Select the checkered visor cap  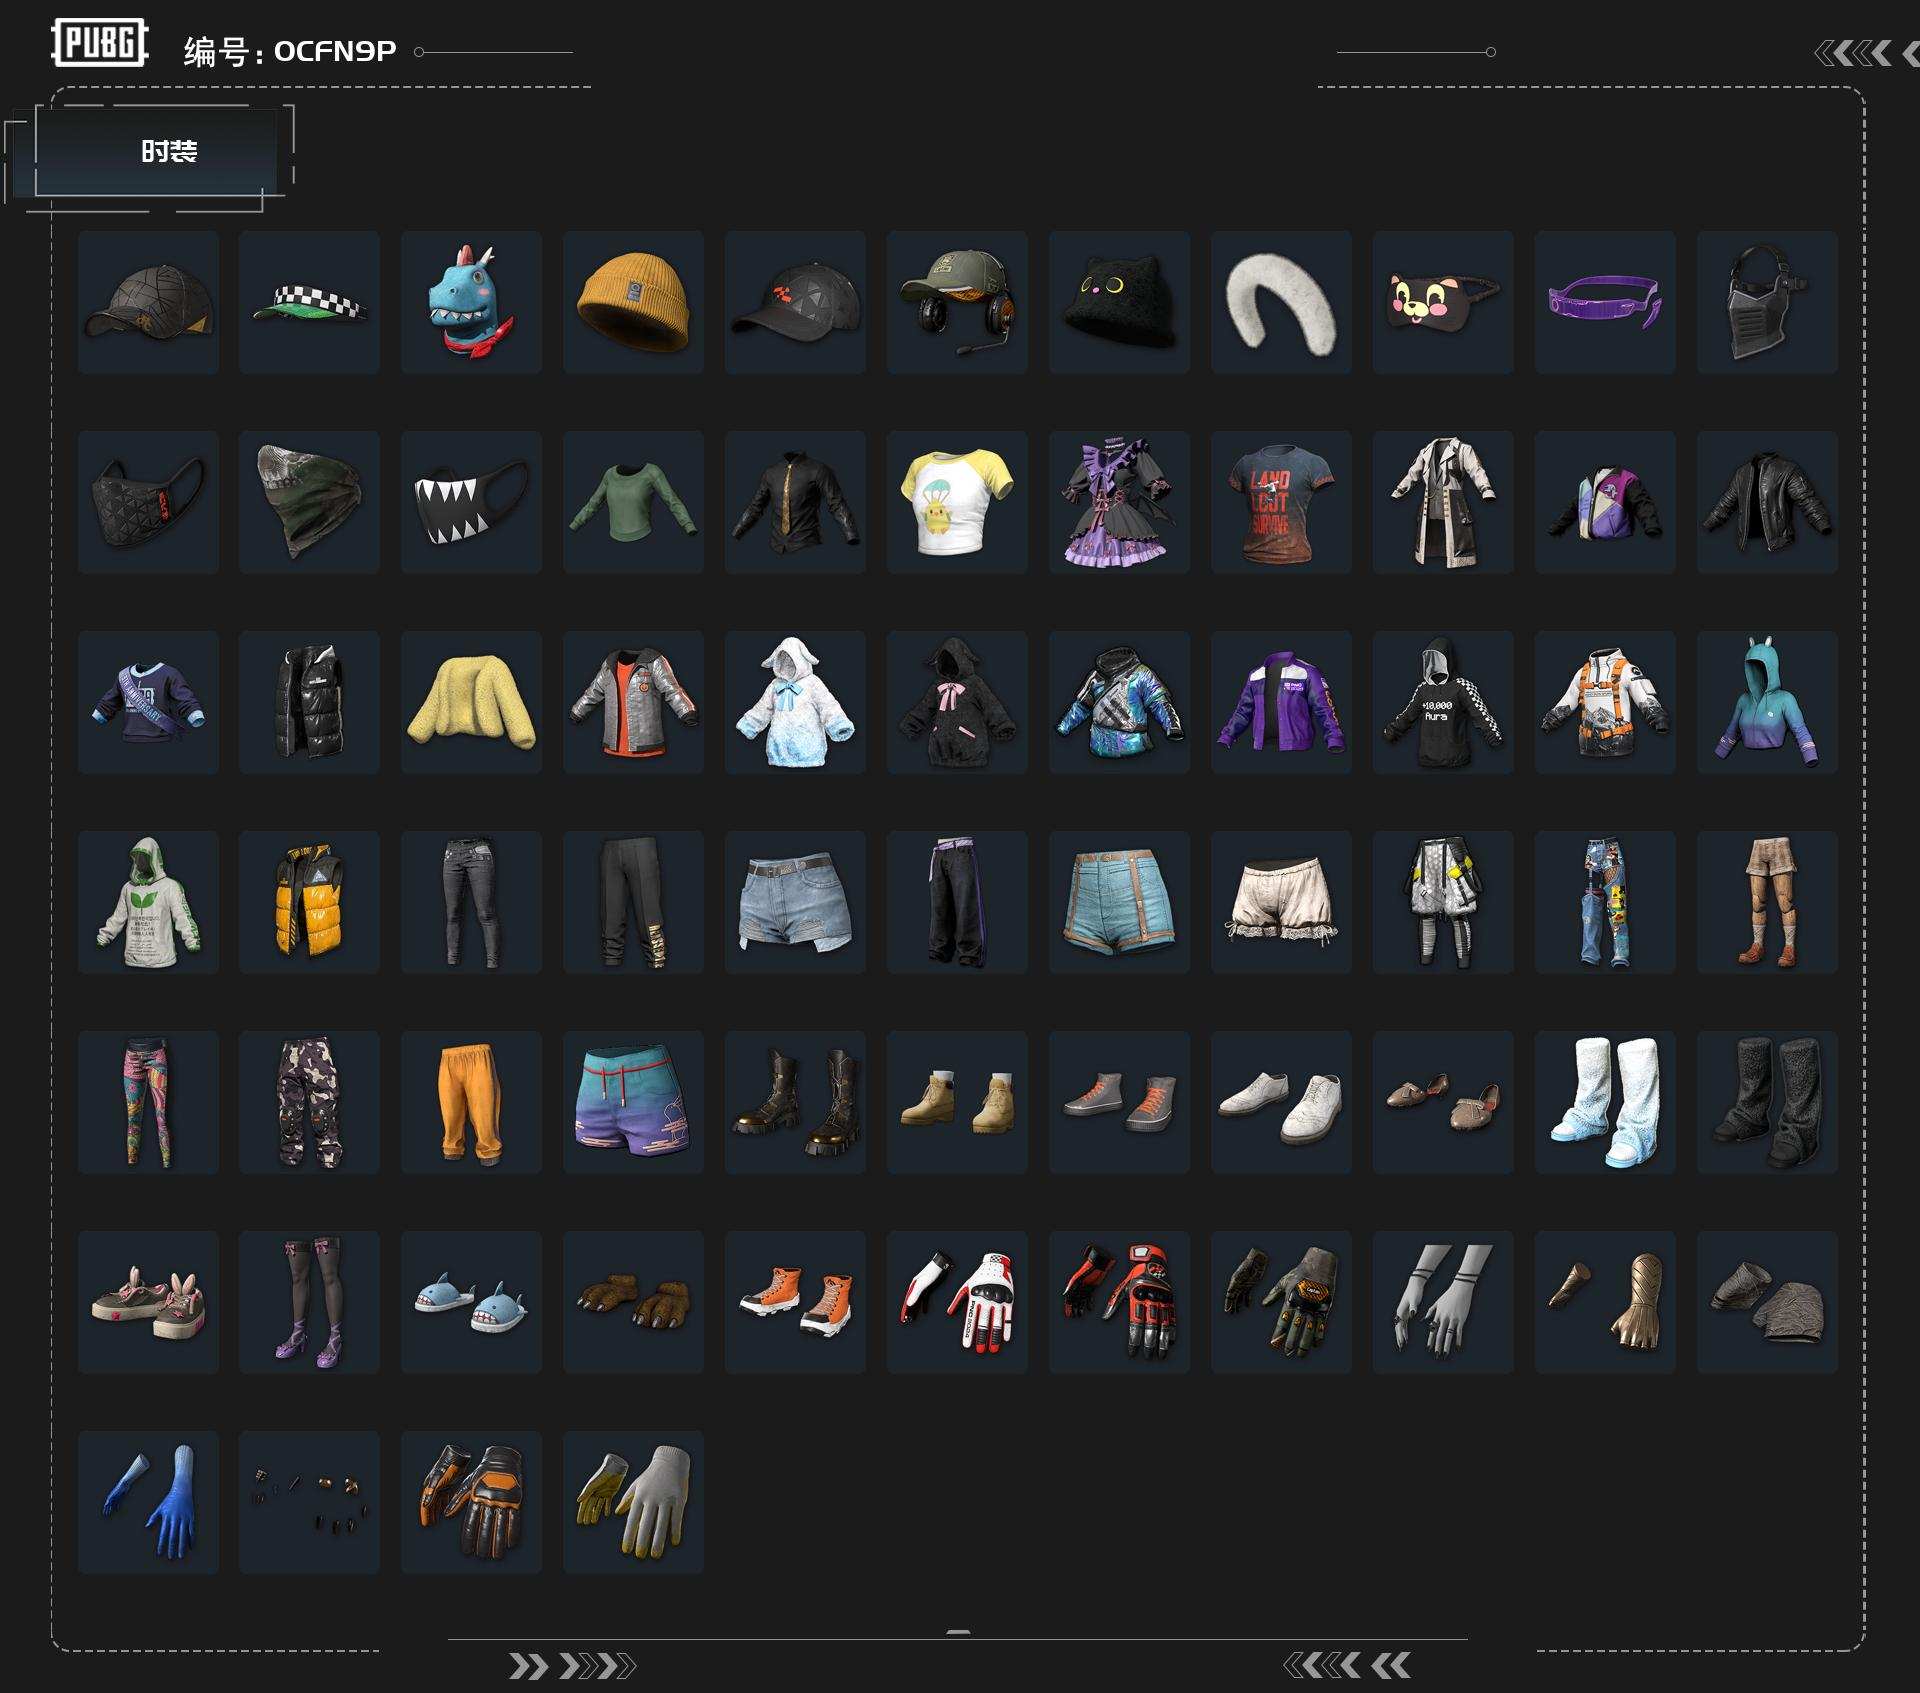(x=309, y=302)
